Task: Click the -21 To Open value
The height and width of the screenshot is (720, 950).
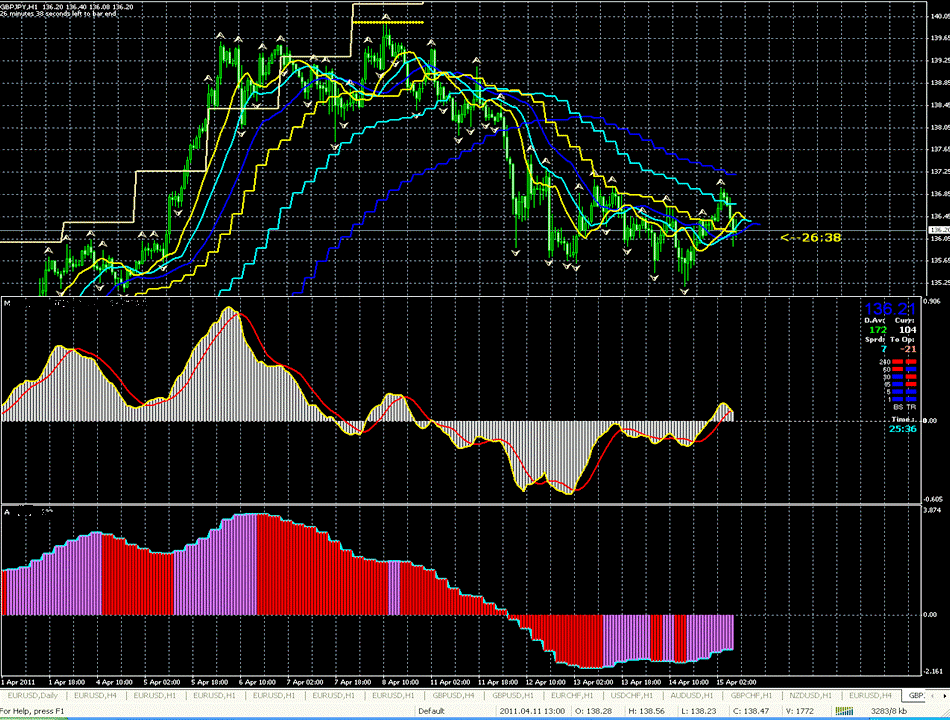Action: tap(908, 349)
